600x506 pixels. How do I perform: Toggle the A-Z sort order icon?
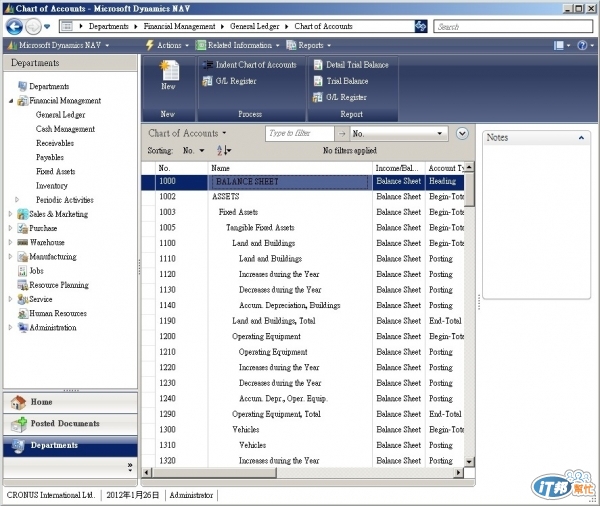[224, 150]
